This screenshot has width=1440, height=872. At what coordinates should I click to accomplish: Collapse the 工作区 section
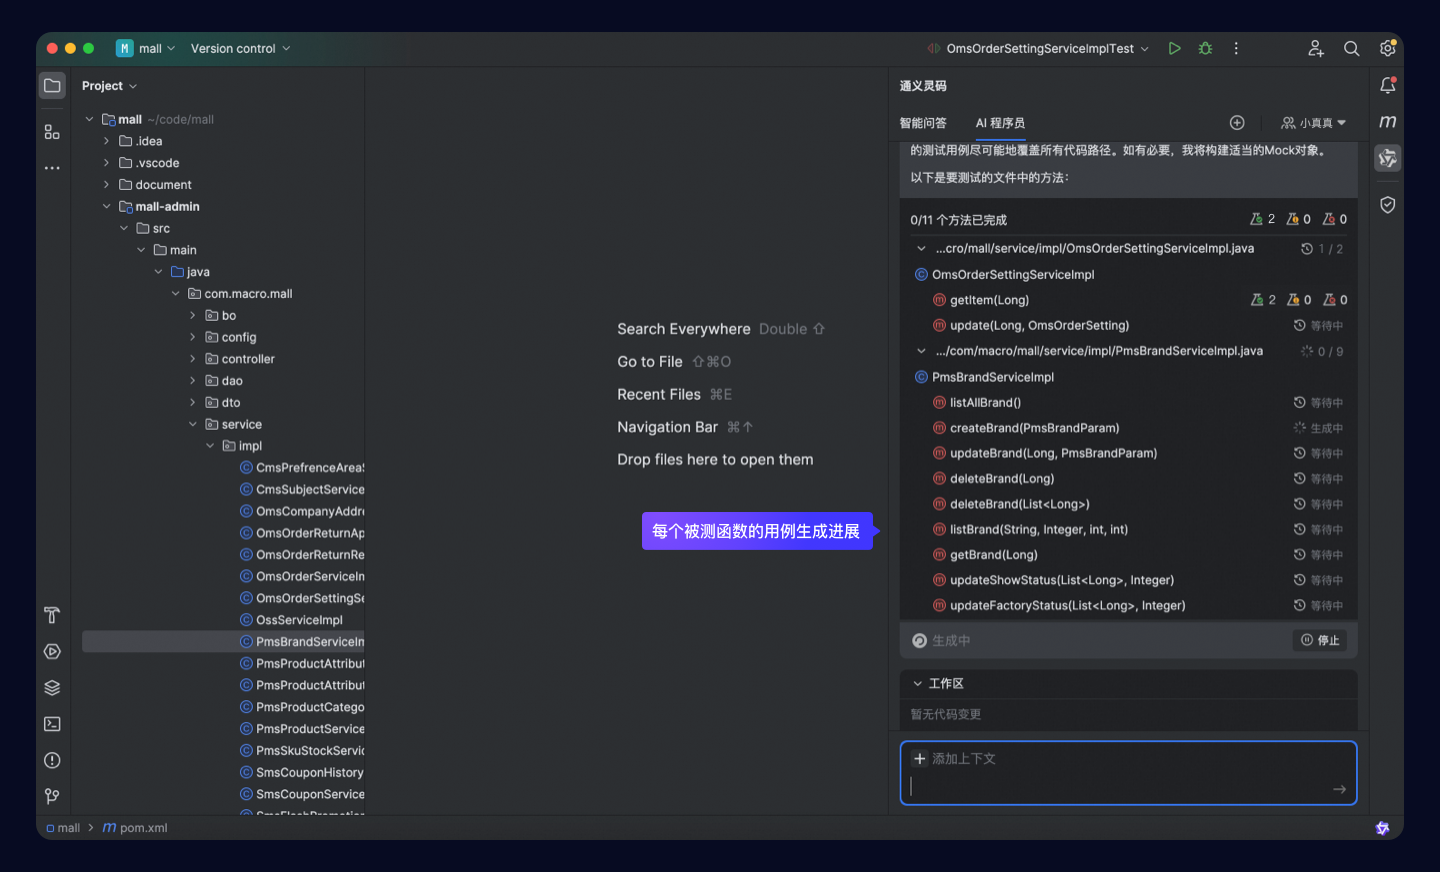click(918, 683)
